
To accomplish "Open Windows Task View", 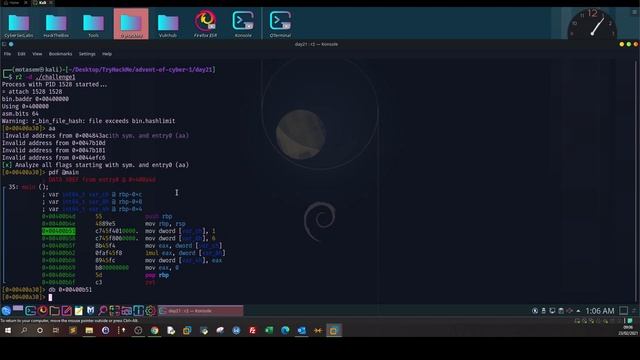I will pos(56,331).
